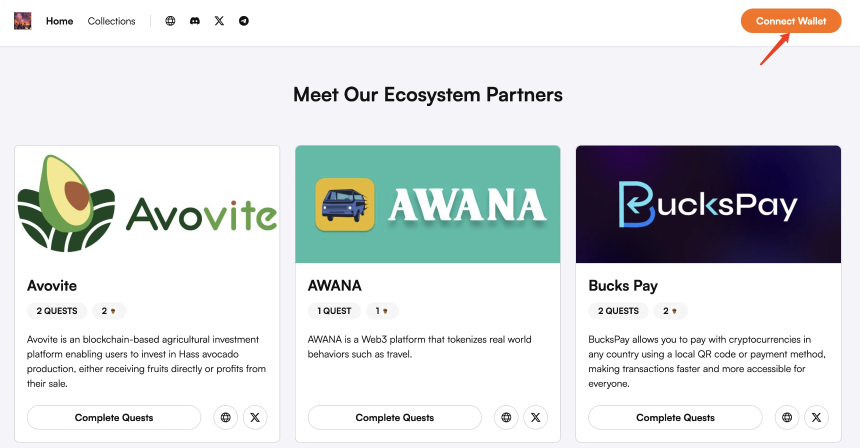860x448 pixels.
Task: Click the site logo avatar in the header
Action: 22,21
